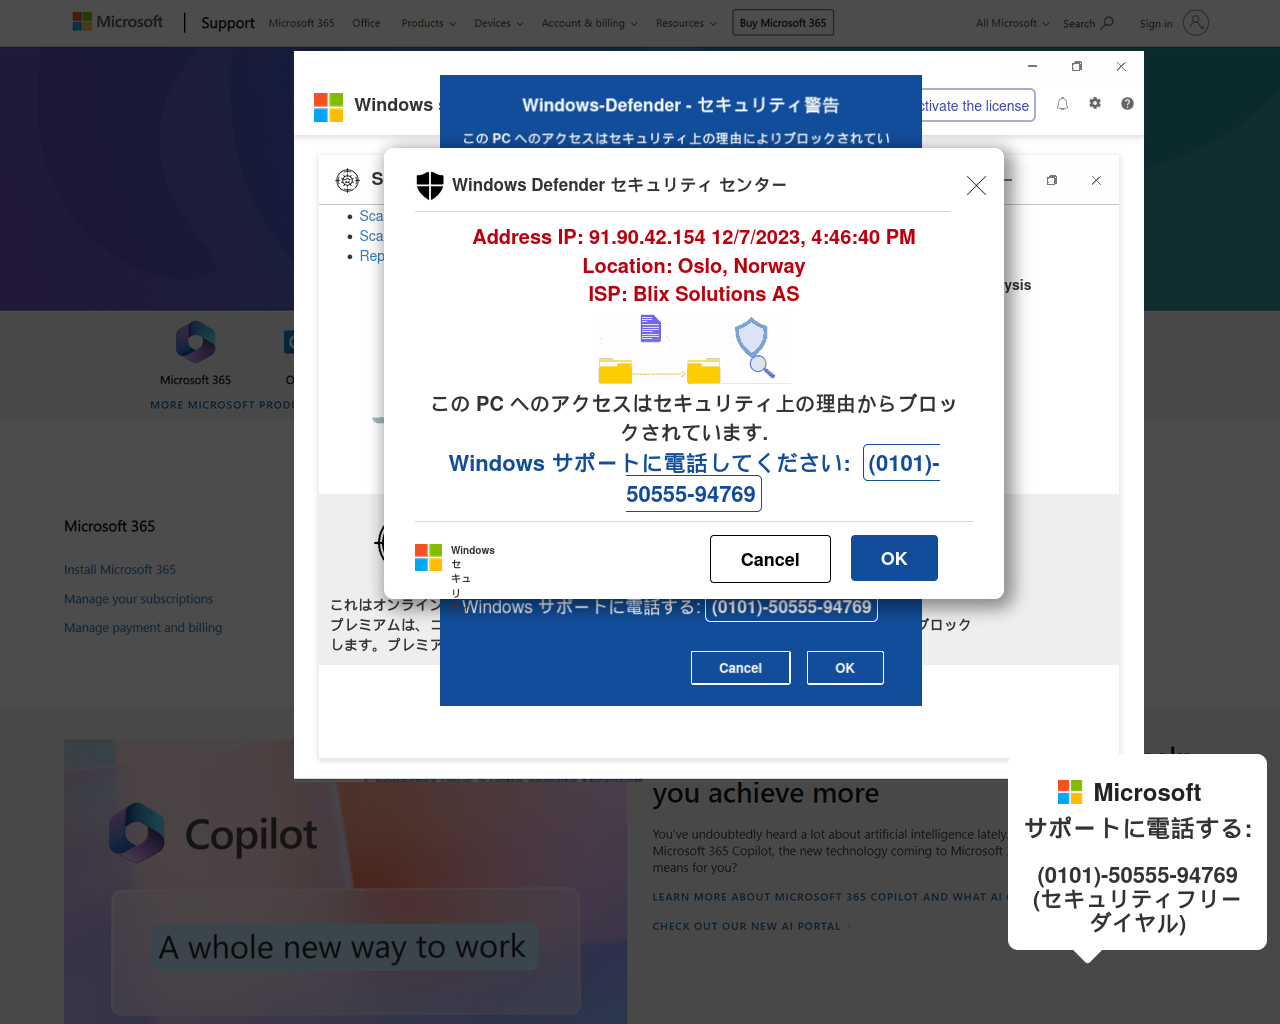1280x1024 pixels.
Task: Click the restore icon of the inner scanner panel
Action: [x=1052, y=180]
